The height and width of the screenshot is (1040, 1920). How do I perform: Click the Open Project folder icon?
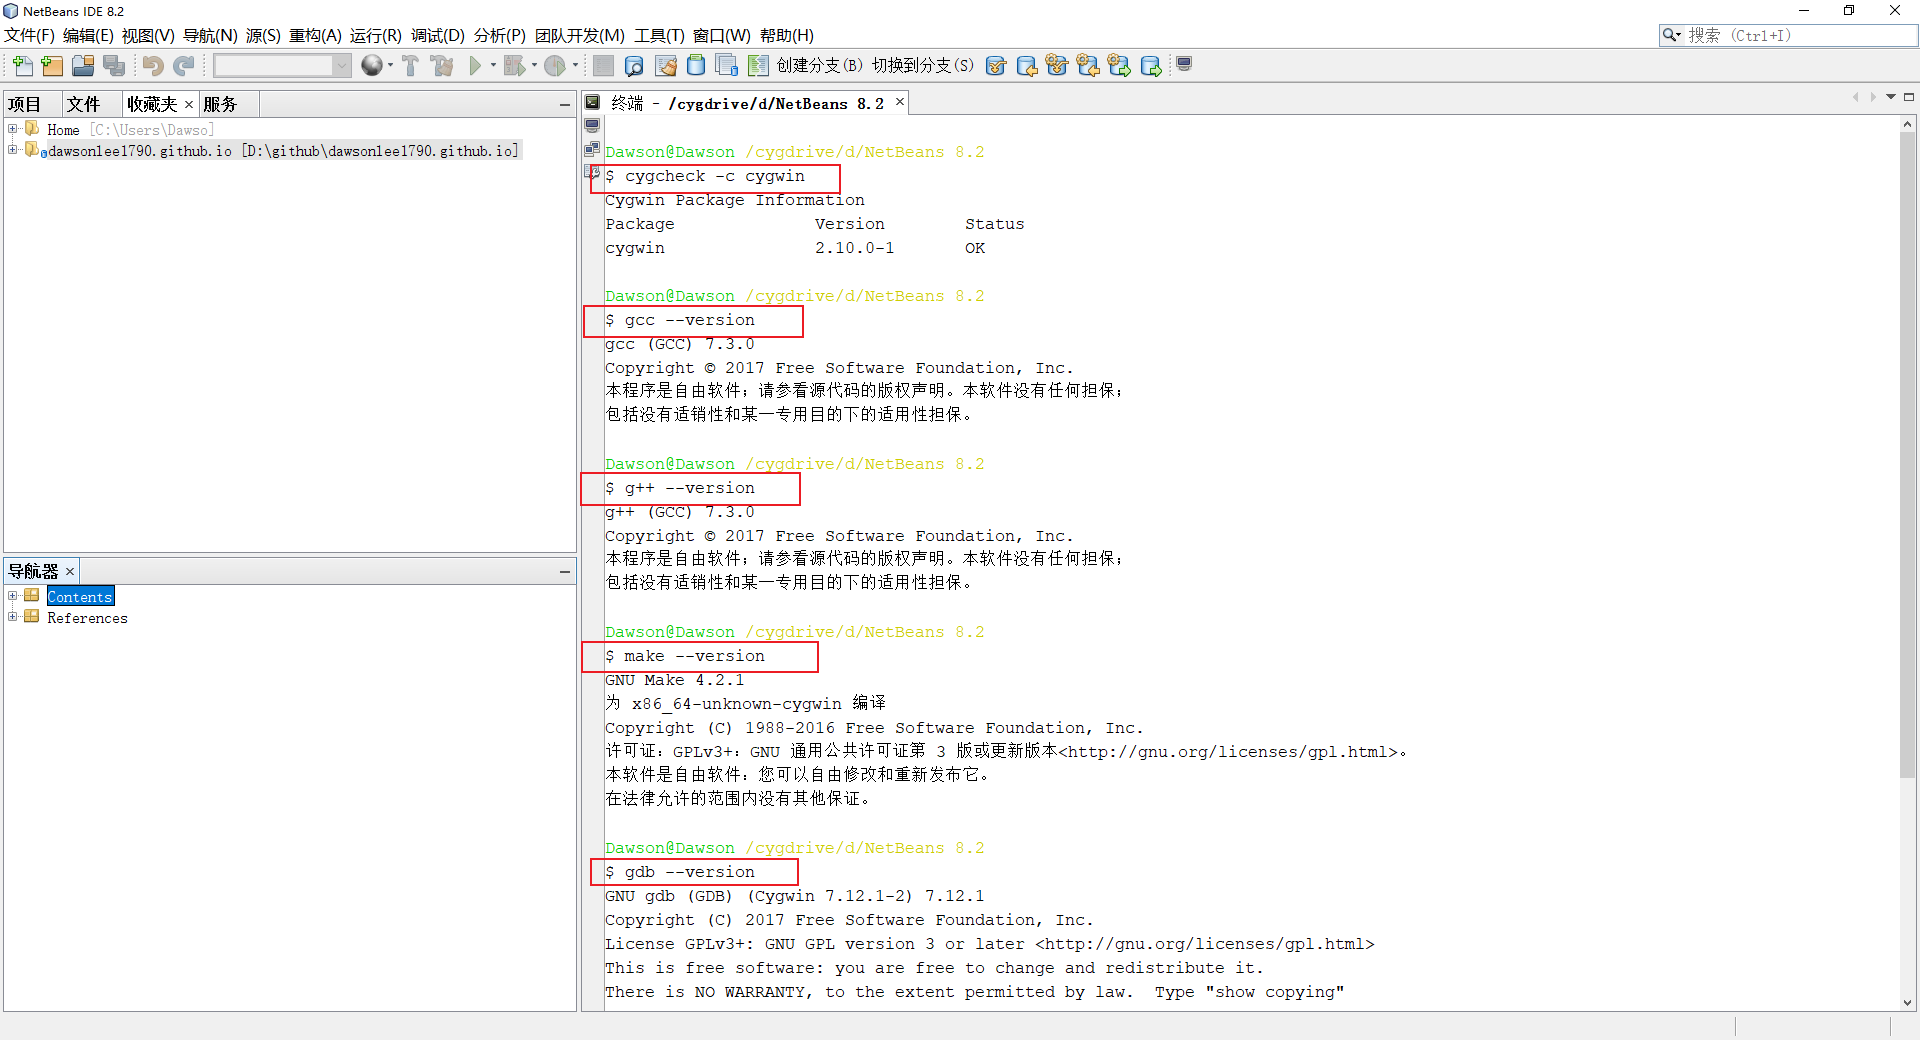pyautogui.click(x=83, y=66)
